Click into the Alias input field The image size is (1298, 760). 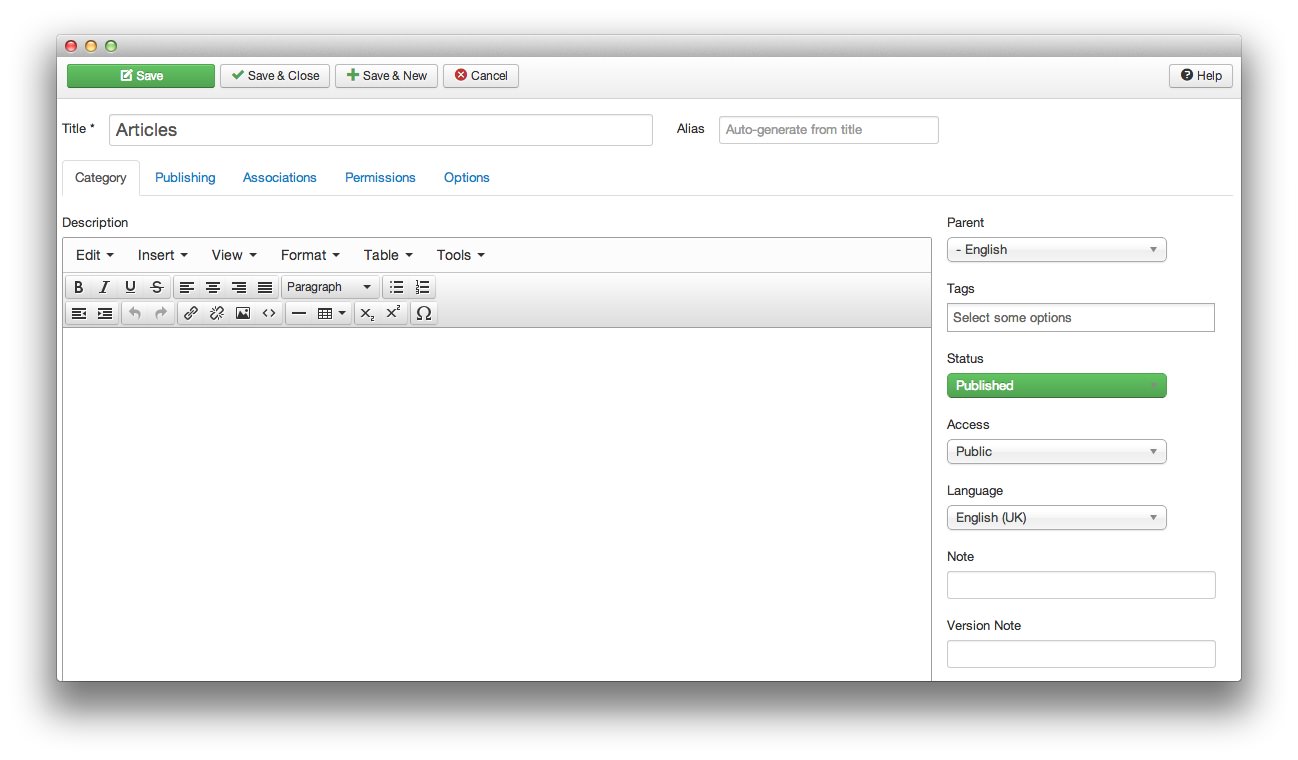pyautogui.click(x=828, y=130)
